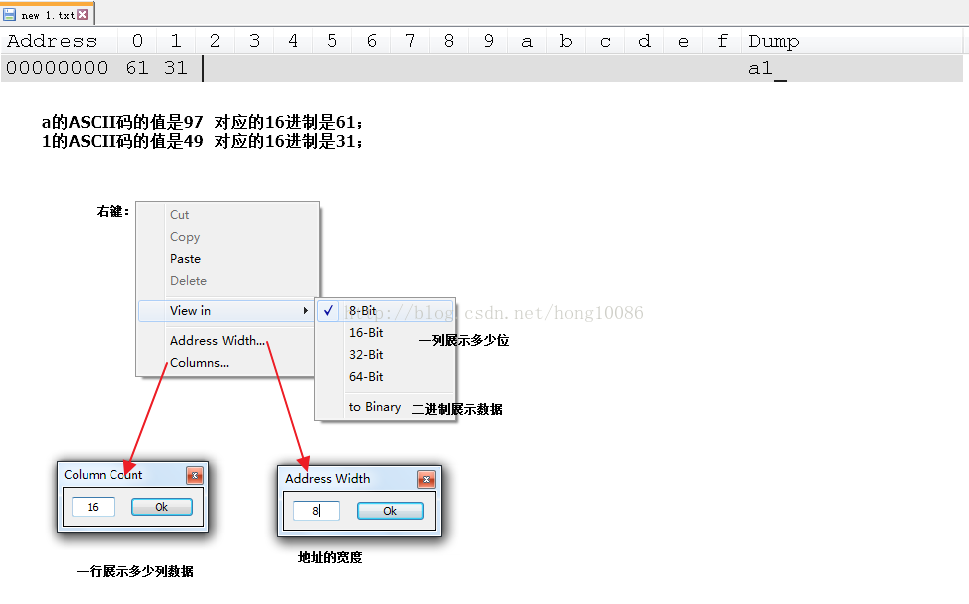Image resolution: width=969 pixels, height=604 pixels.
Task: Click column header a
Action: [527, 41]
